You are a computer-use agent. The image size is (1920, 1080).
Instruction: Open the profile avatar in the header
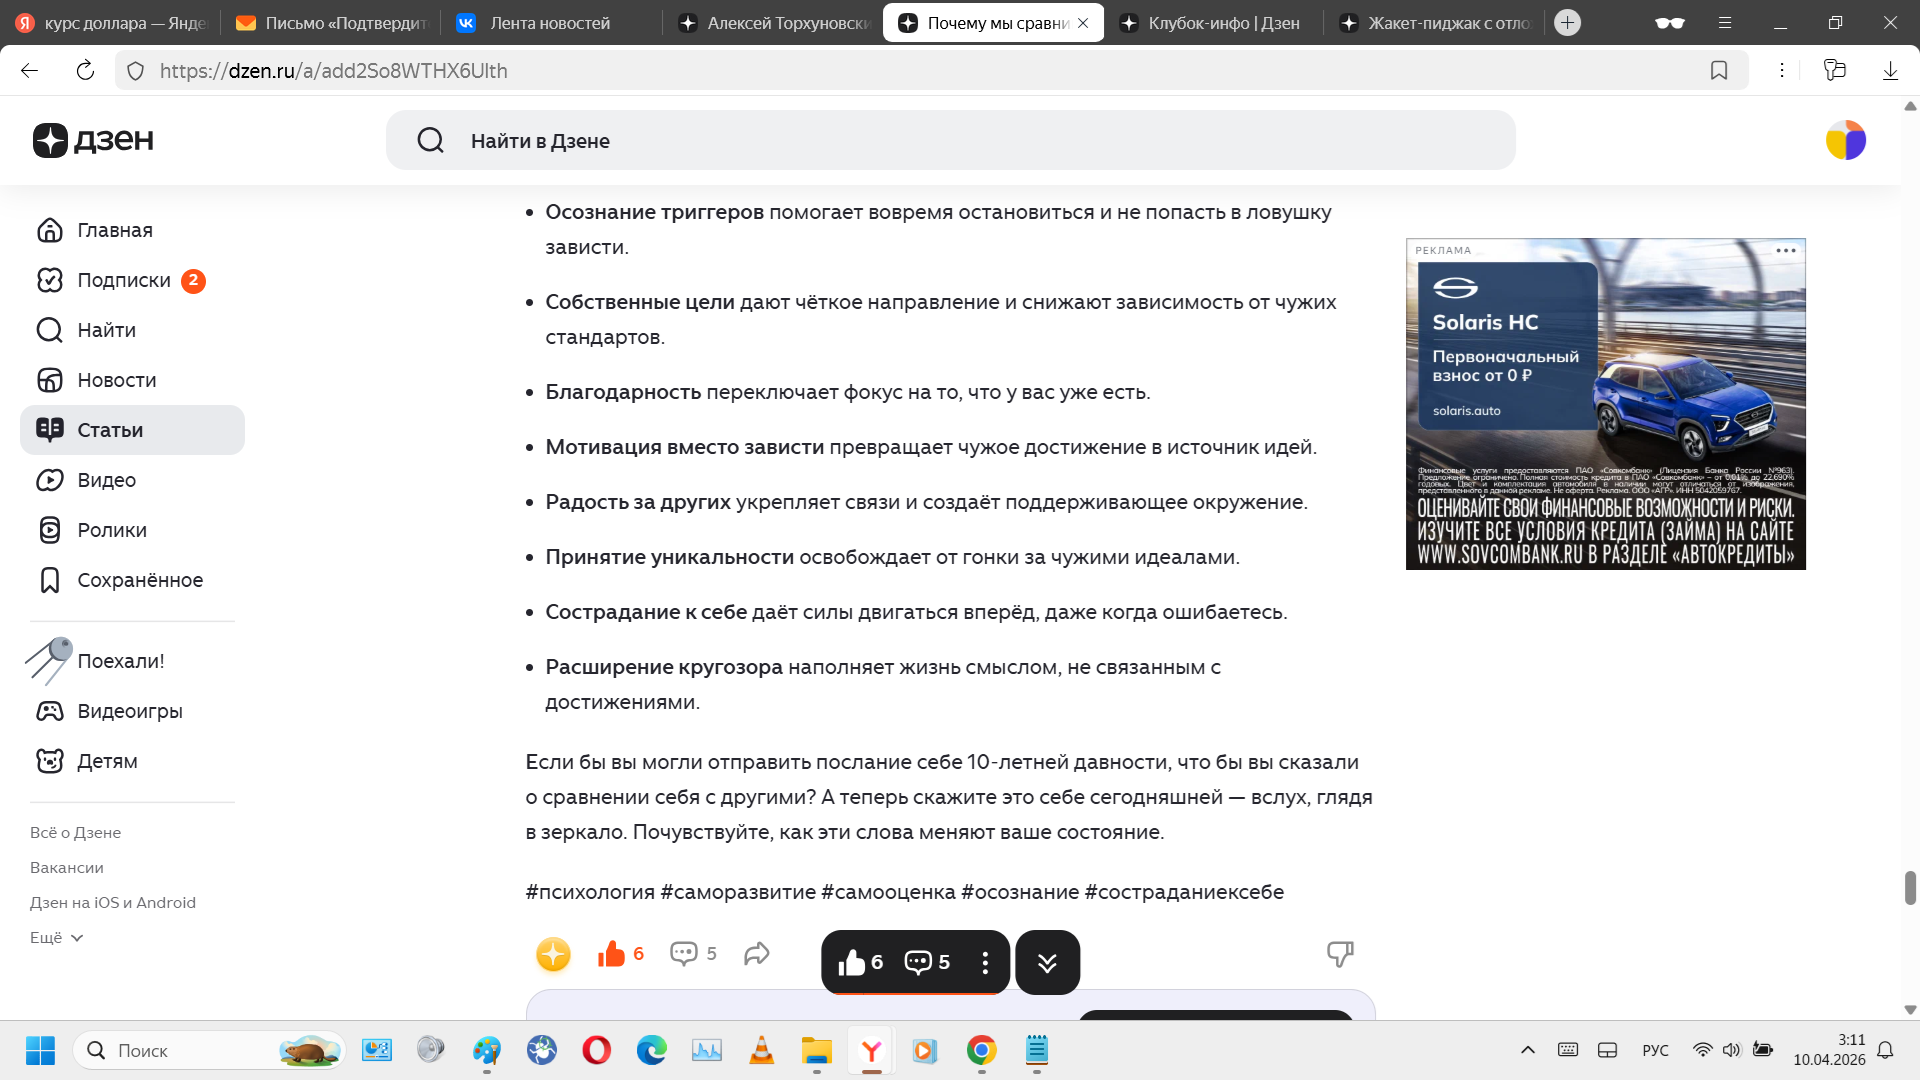(x=1845, y=141)
